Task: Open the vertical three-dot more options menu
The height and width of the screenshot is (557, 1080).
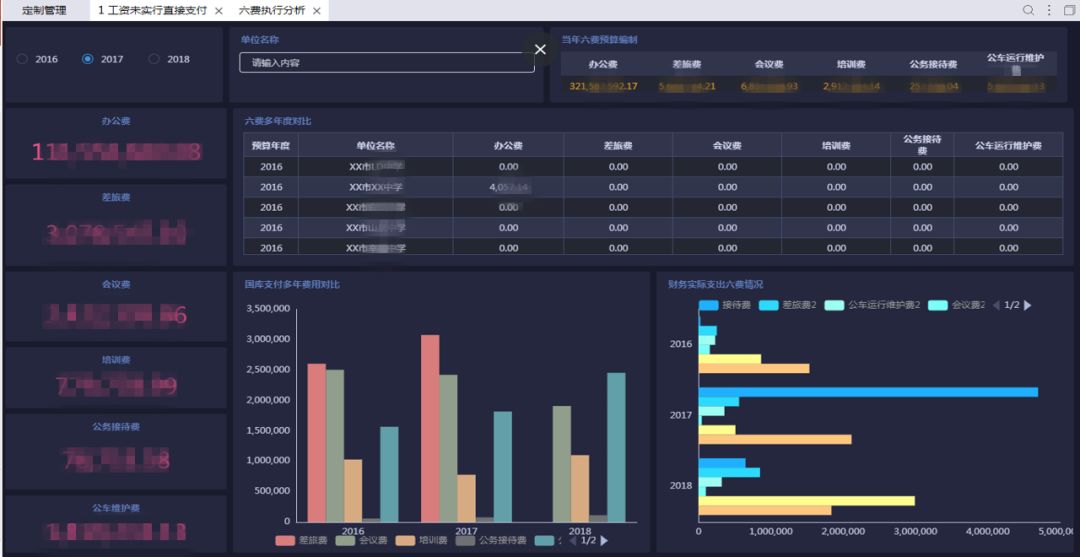Action: [1049, 10]
